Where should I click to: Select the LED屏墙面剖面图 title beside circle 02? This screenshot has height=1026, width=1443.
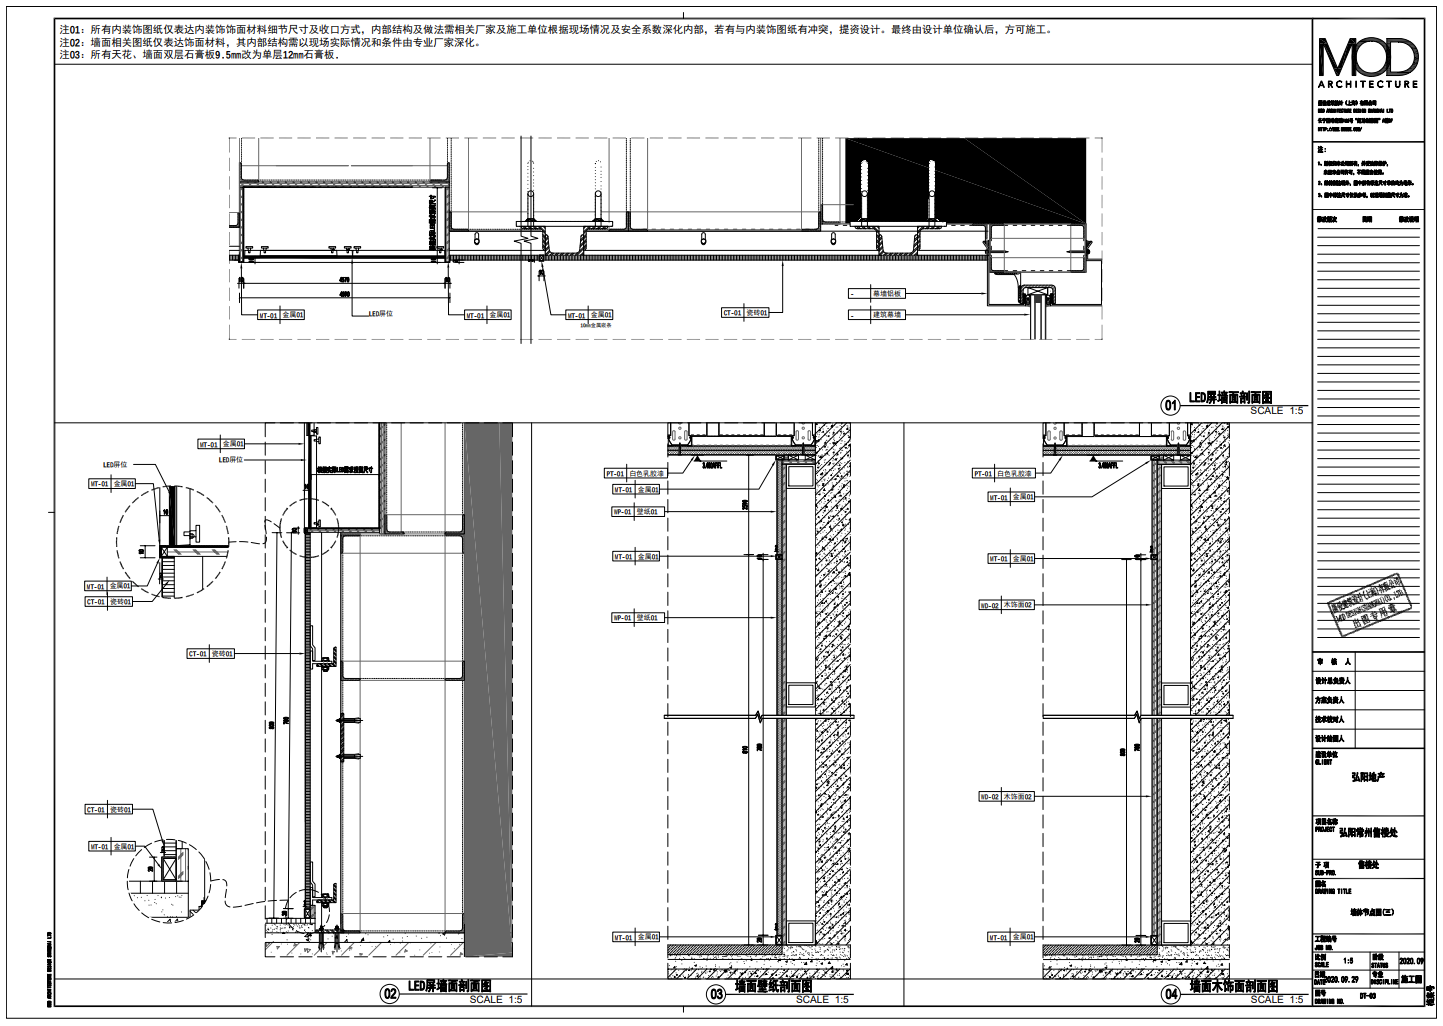pyautogui.click(x=449, y=987)
